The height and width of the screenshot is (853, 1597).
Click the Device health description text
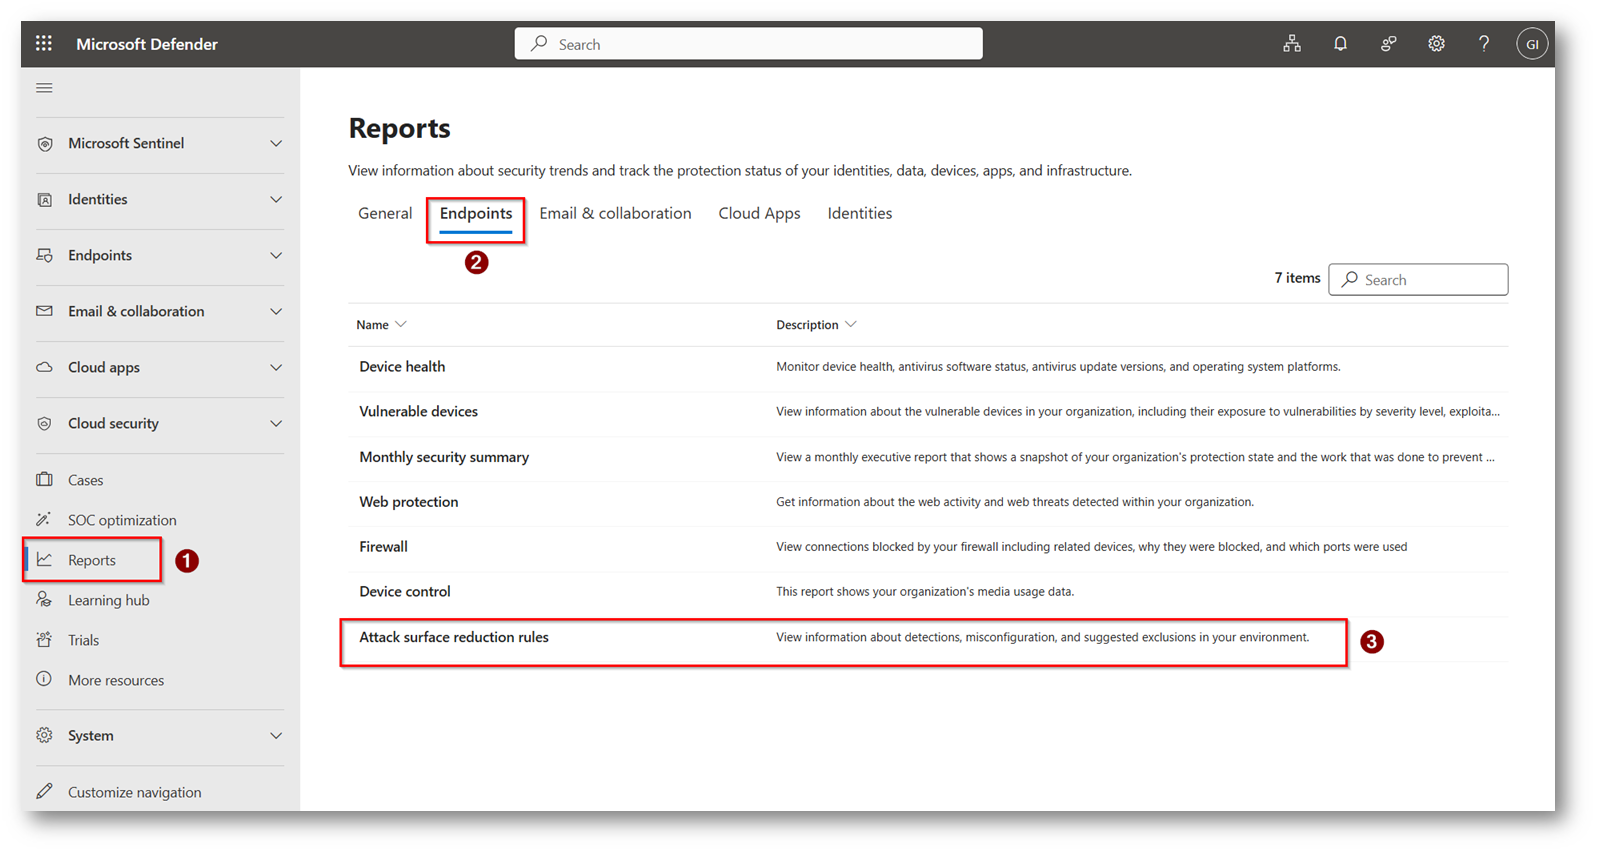point(1058,367)
